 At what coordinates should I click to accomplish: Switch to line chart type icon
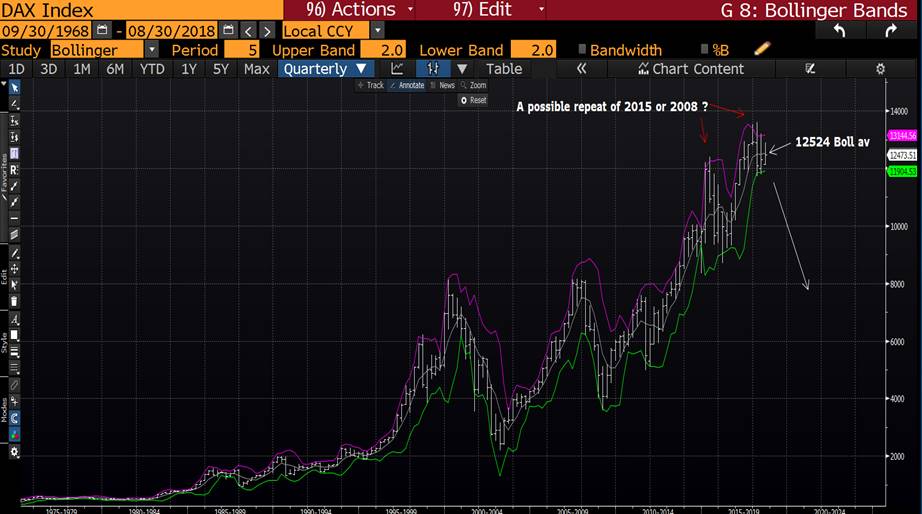click(397, 69)
